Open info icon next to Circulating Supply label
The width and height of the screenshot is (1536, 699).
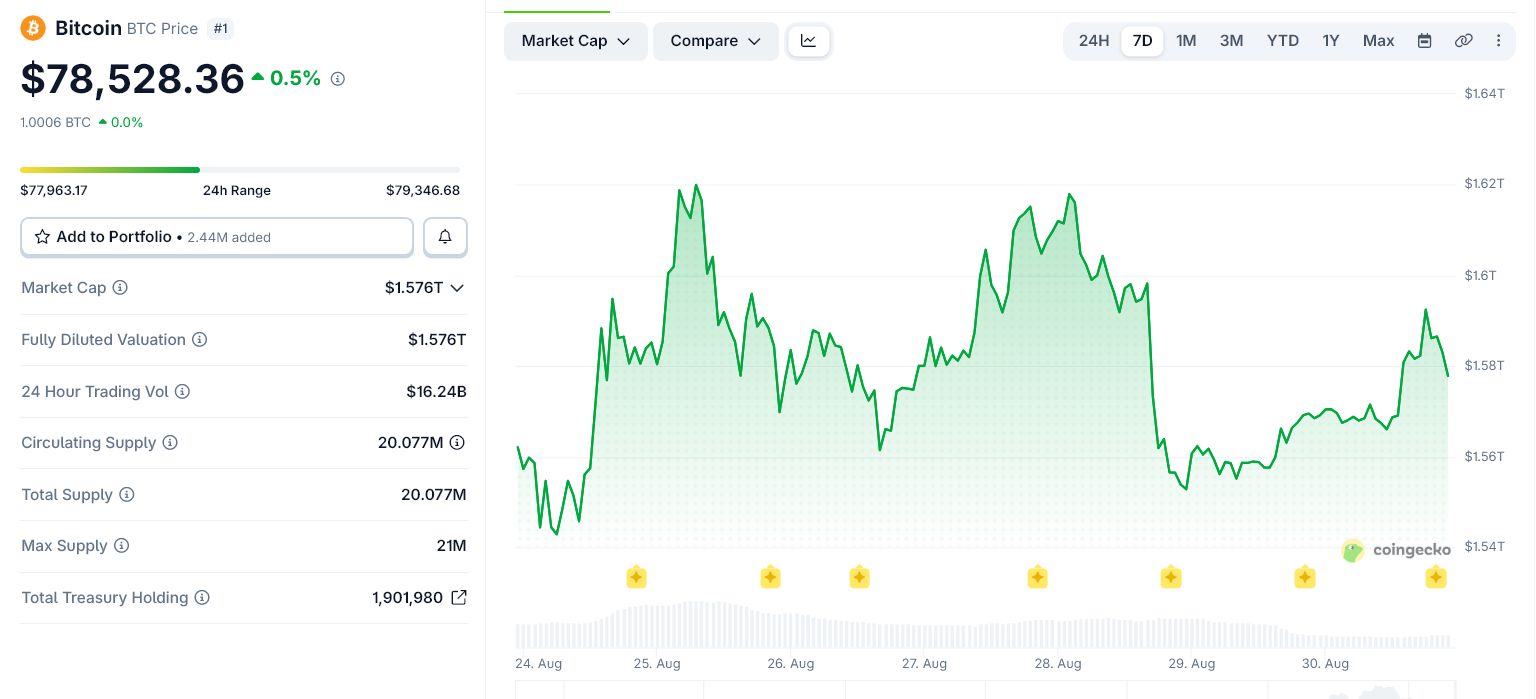pos(170,443)
